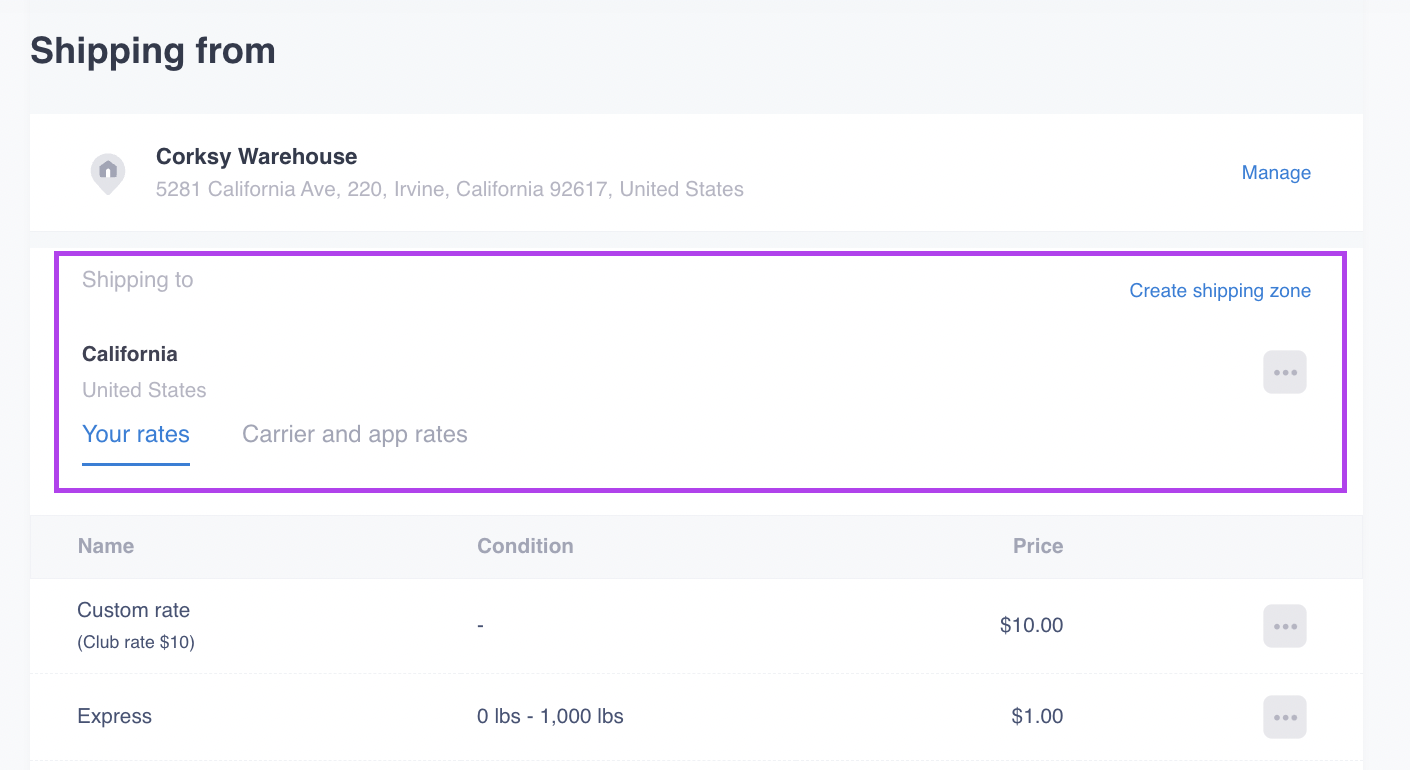1410x770 pixels.
Task: Select the Custom rate row name
Action: 133,610
